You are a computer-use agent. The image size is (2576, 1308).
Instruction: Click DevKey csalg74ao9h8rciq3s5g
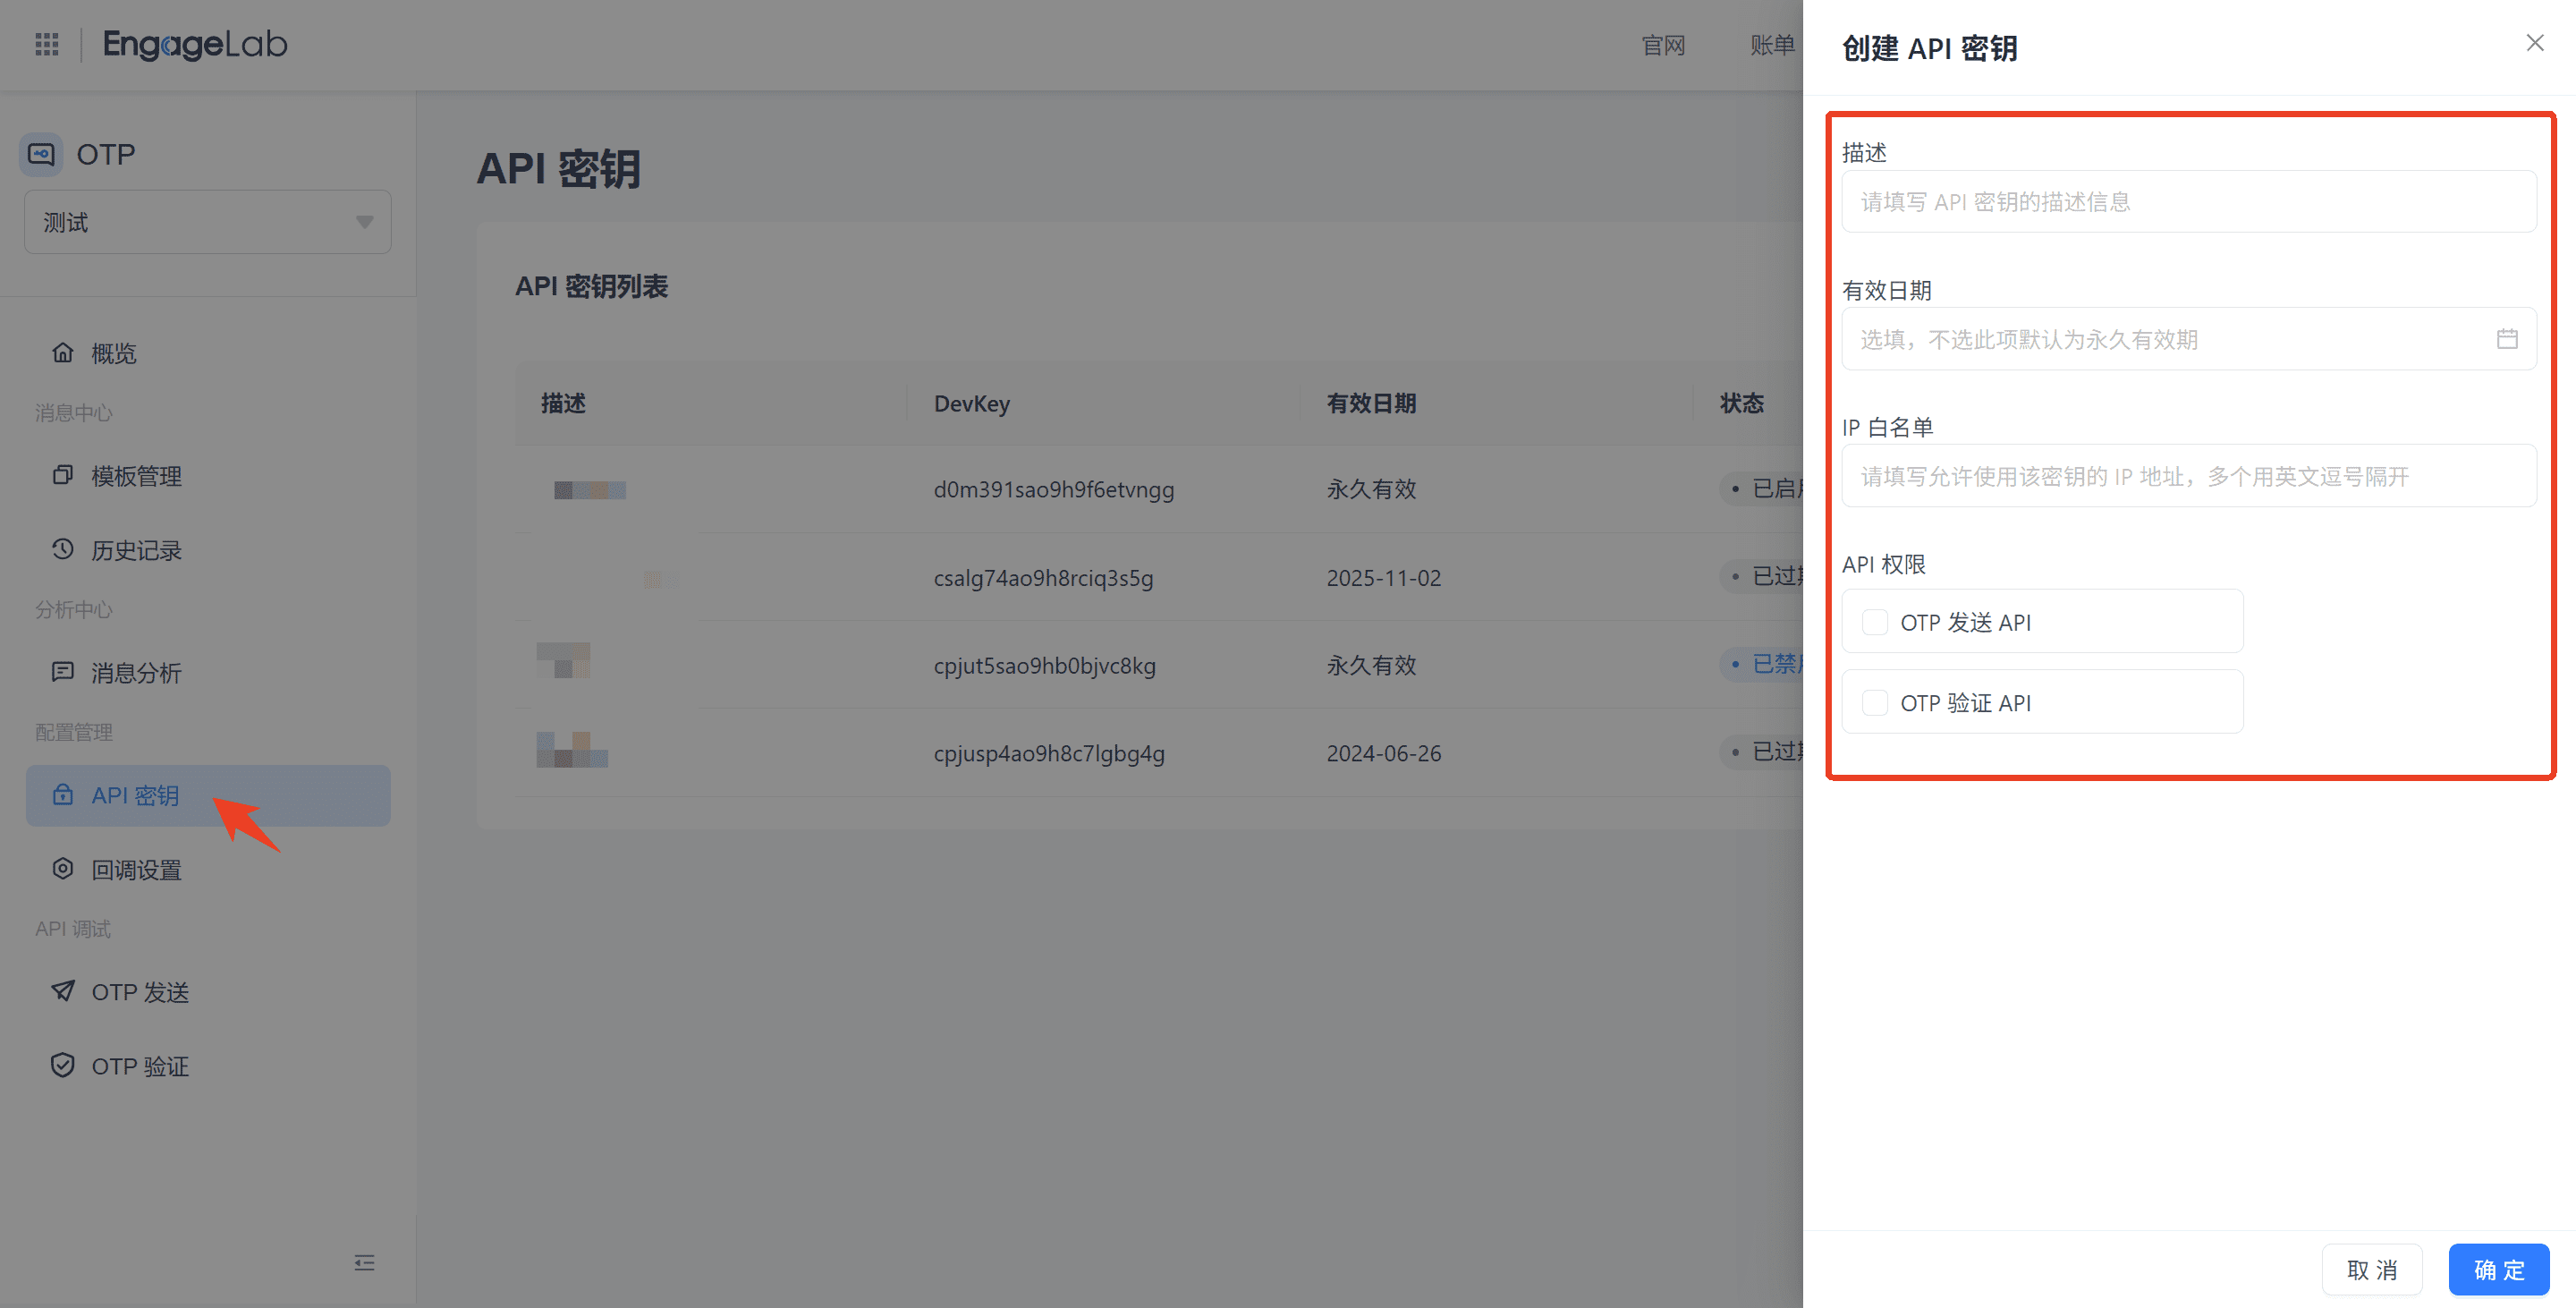[1043, 578]
